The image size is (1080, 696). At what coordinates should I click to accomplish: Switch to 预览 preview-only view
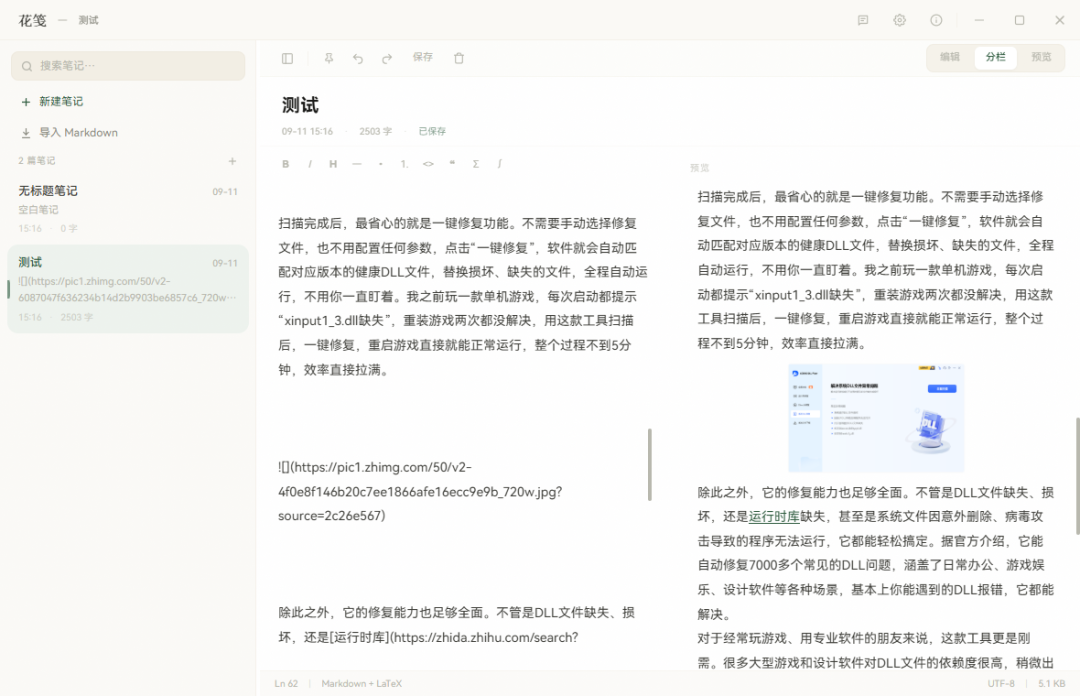pos(1041,57)
